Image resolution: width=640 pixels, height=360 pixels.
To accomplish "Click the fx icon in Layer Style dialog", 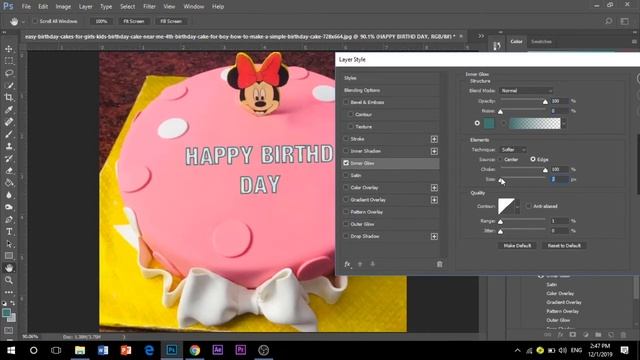I will [x=347, y=264].
